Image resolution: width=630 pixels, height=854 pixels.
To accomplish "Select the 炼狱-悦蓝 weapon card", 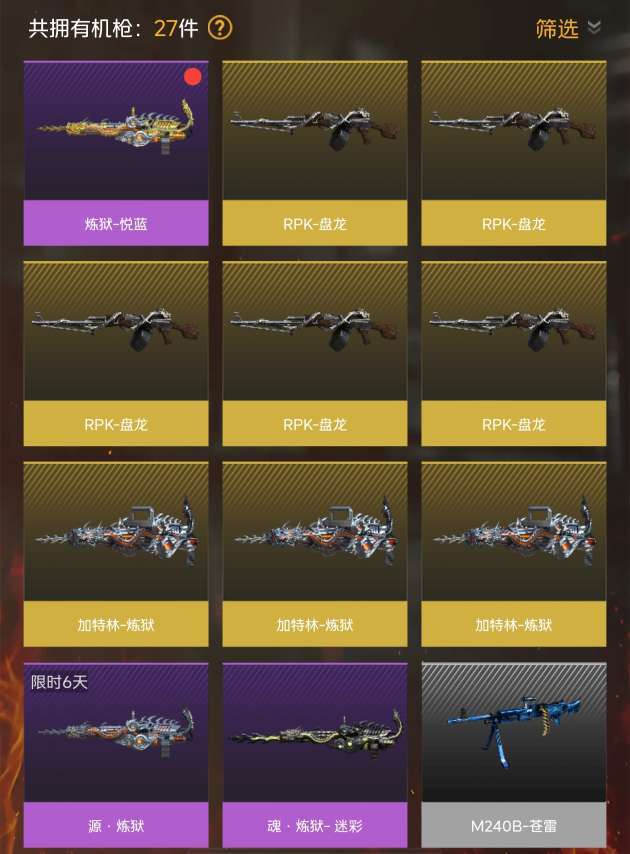I will coord(116,153).
